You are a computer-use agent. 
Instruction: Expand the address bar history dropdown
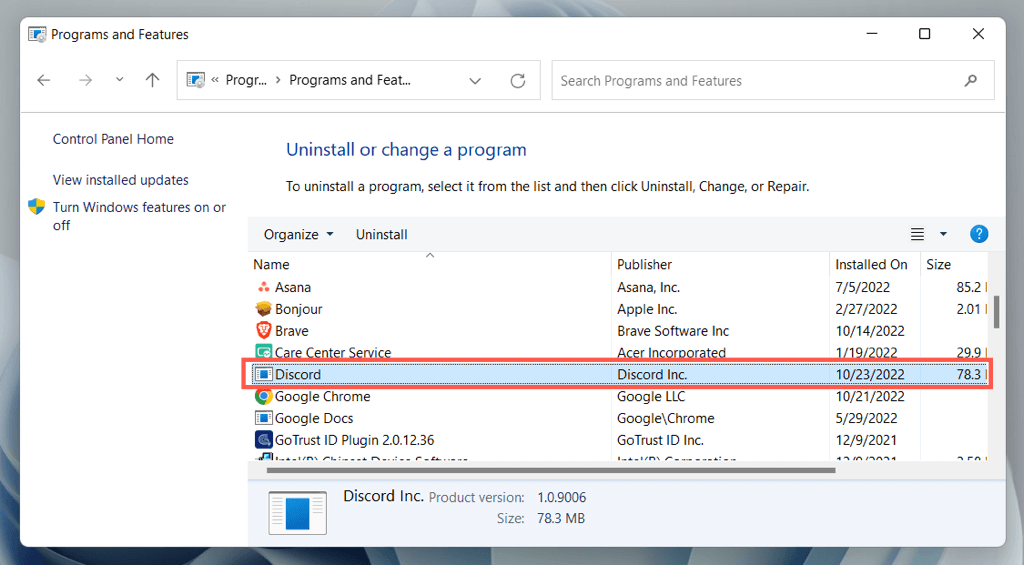click(475, 81)
